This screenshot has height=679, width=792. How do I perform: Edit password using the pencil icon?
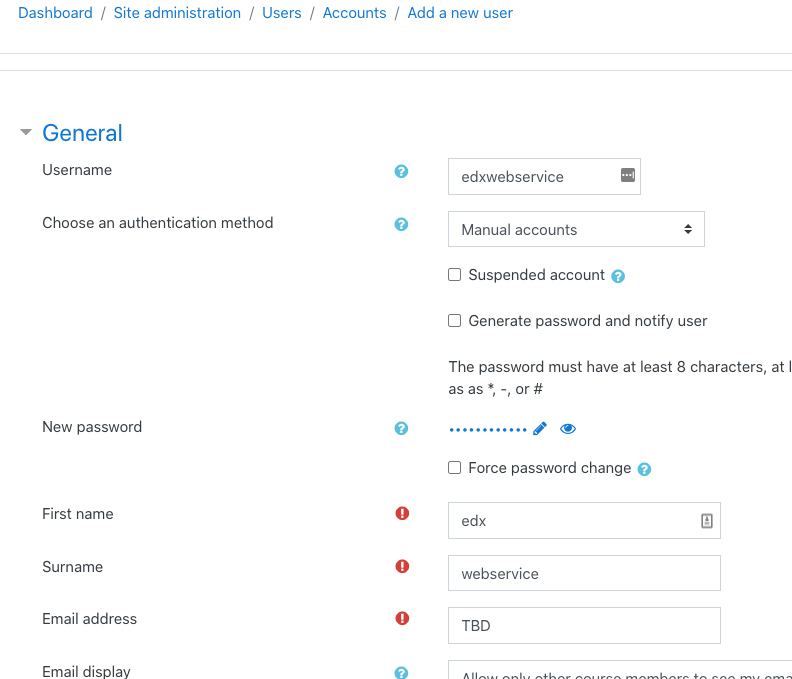tap(539, 428)
